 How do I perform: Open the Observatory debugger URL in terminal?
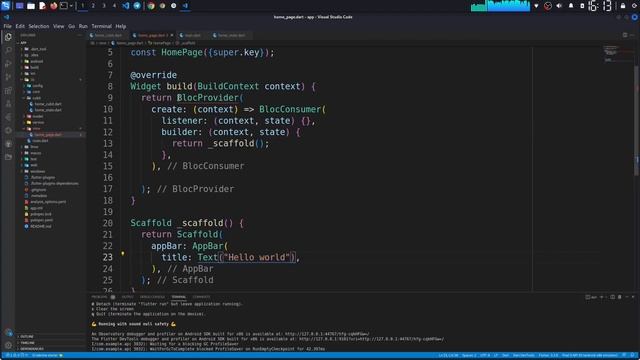pos(327,334)
